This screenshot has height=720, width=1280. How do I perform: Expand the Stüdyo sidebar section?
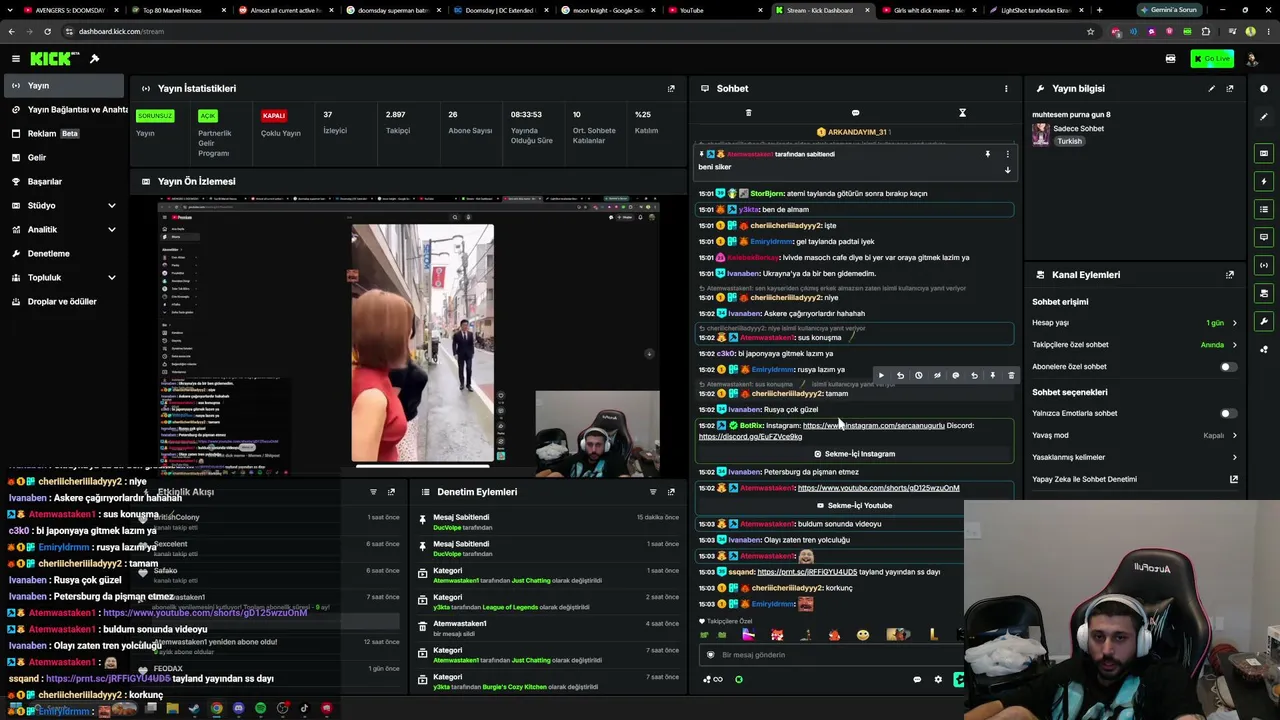pyautogui.click(x=111, y=206)
